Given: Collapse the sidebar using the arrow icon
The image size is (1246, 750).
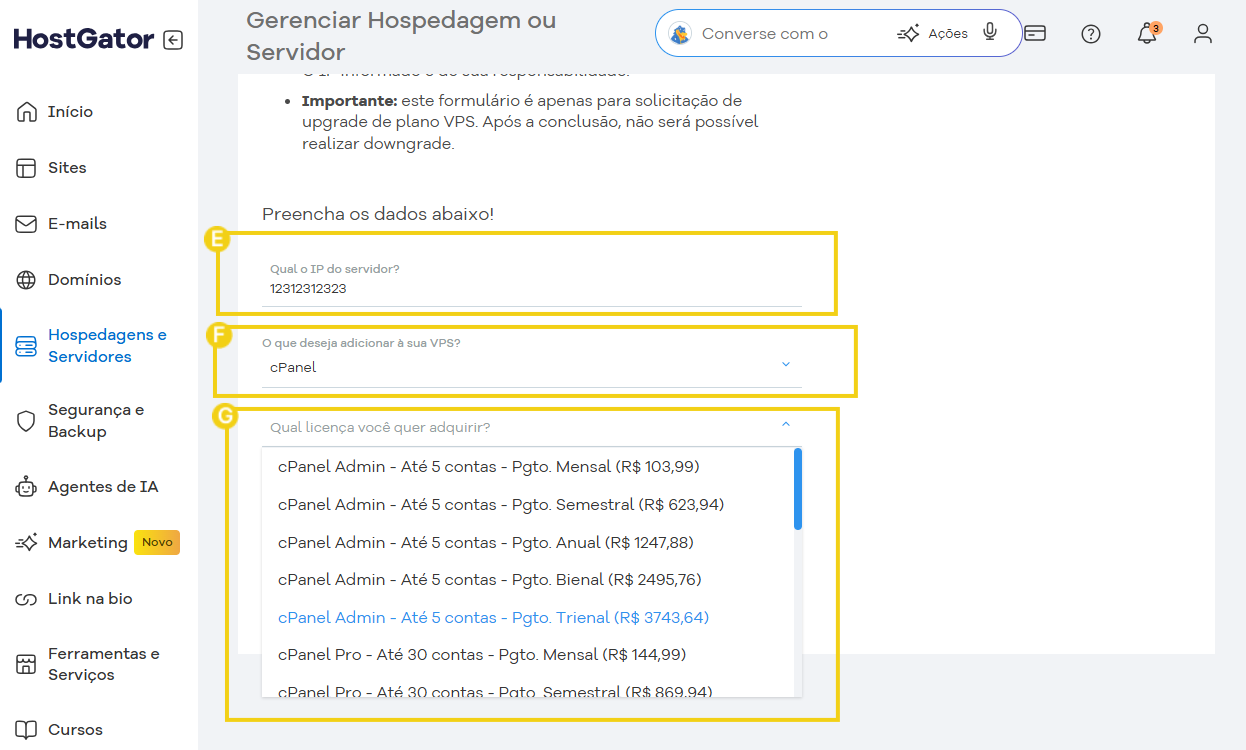Looking at the screenshot, I should [173, 40].
